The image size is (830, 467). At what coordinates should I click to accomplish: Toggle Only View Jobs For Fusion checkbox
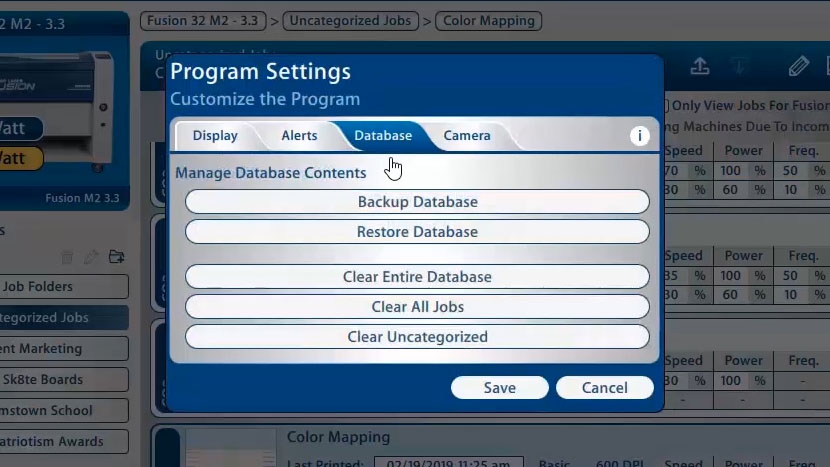point(665,105)
